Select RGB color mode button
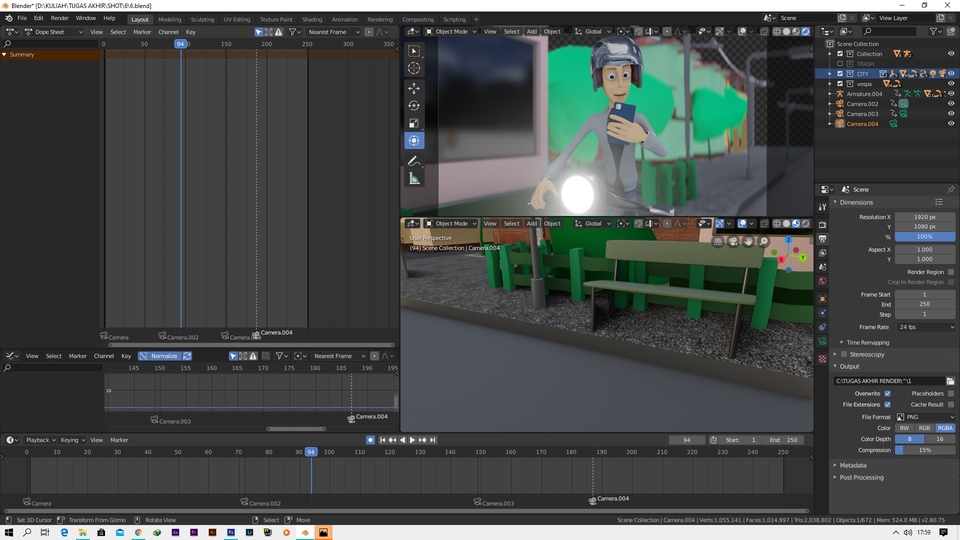This screenshot has height=540, width=960. click(924, 428)
